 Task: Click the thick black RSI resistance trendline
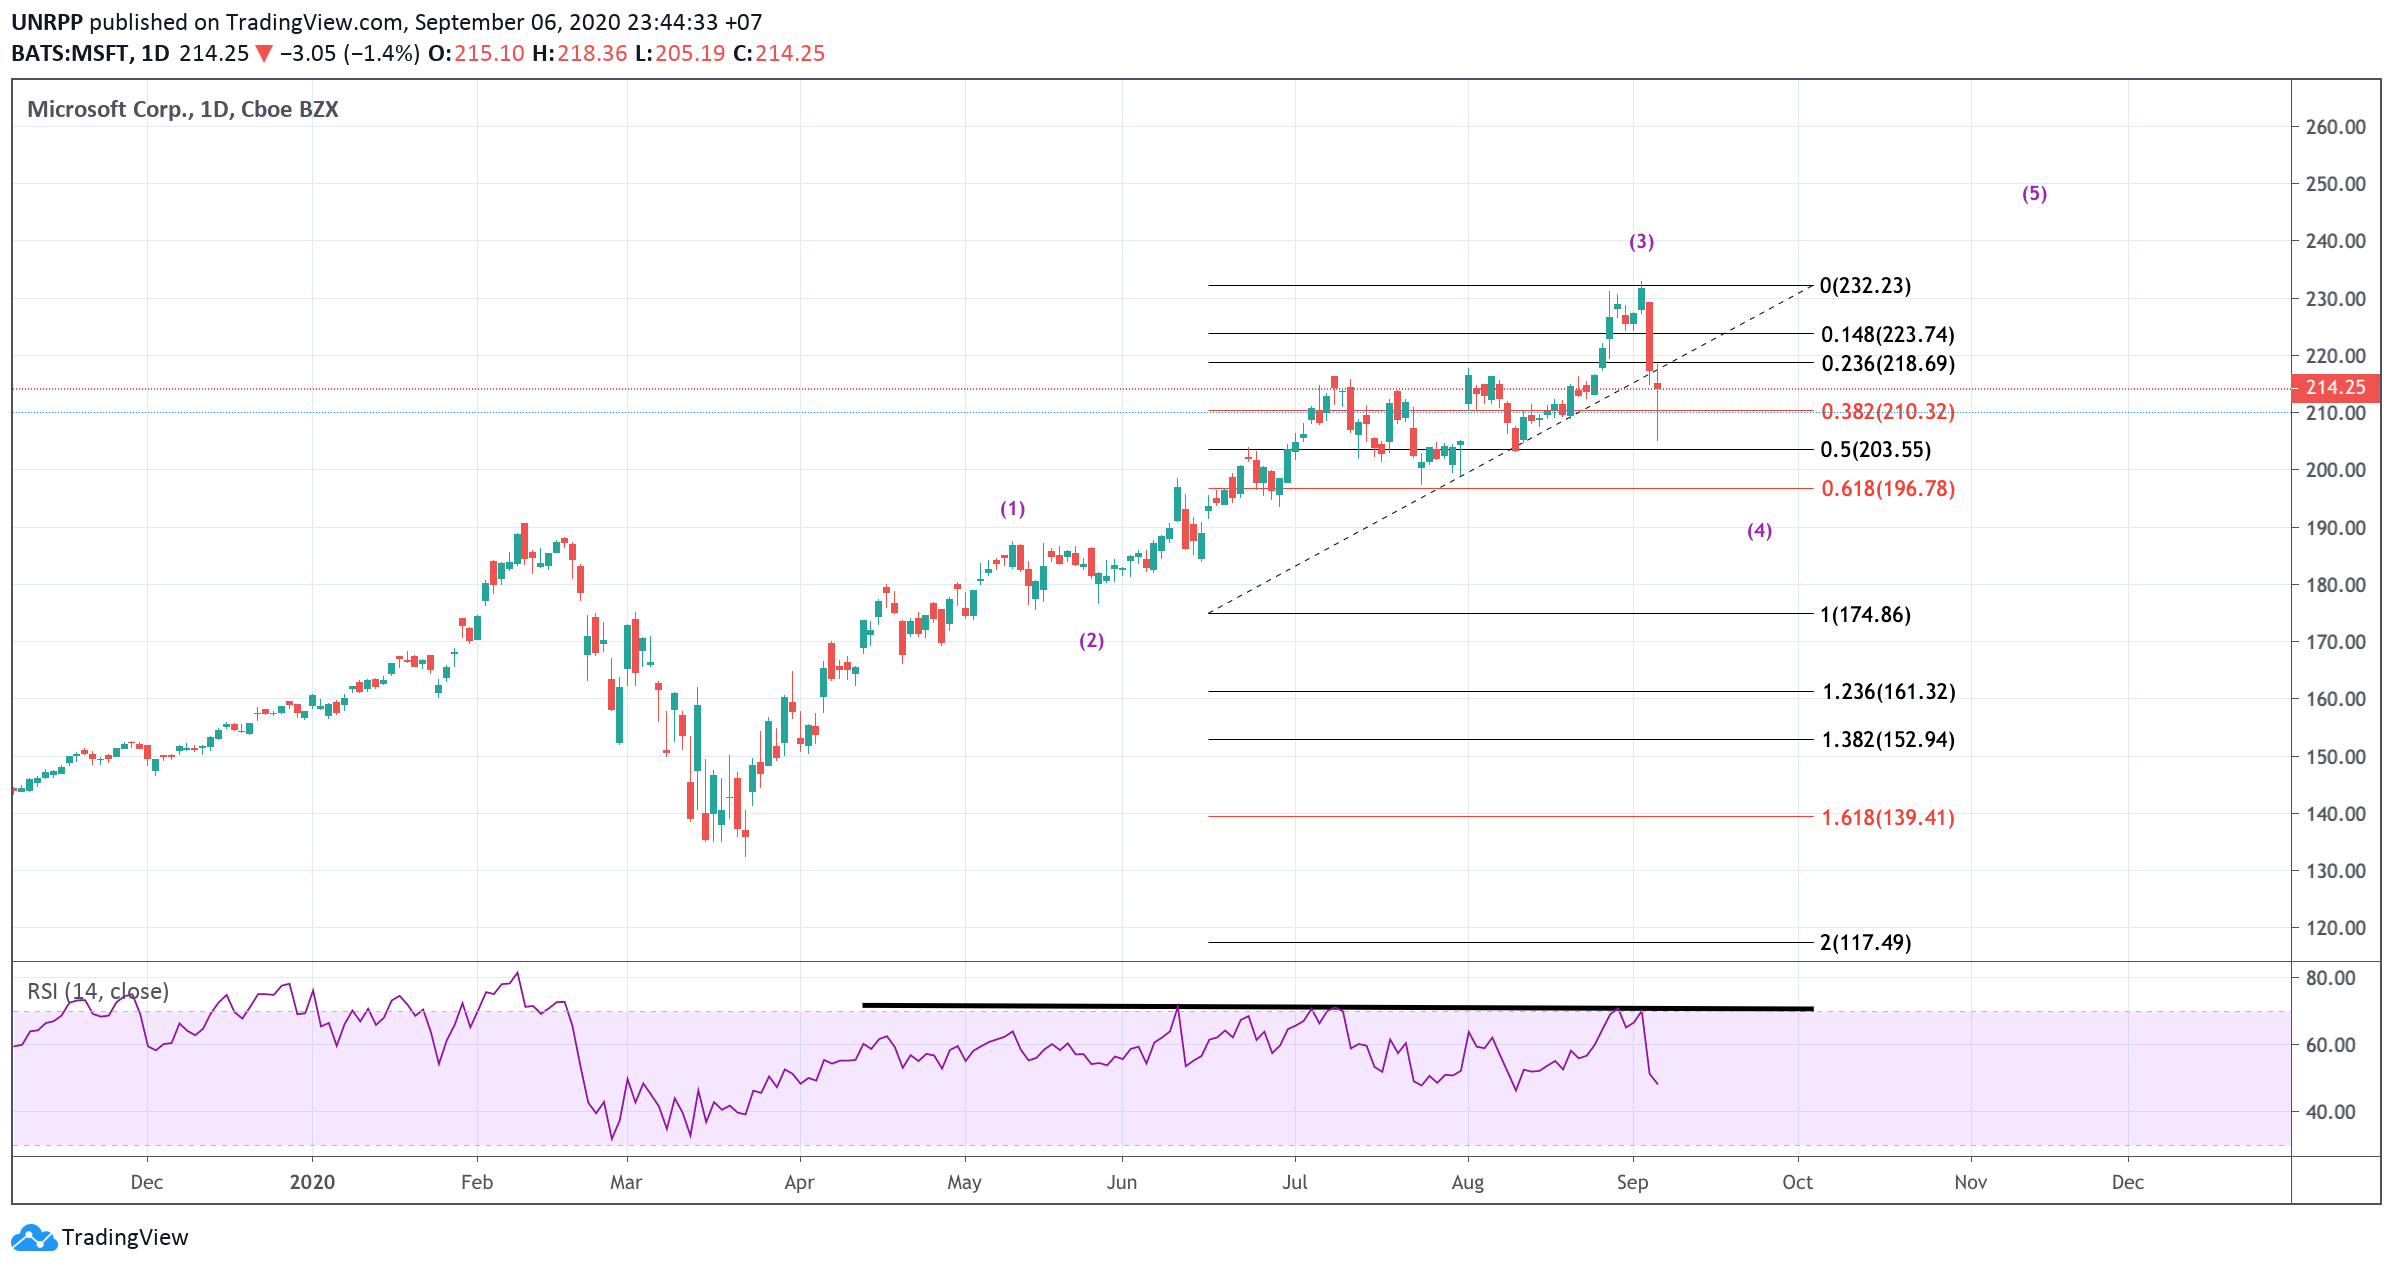(1338, 1007)
